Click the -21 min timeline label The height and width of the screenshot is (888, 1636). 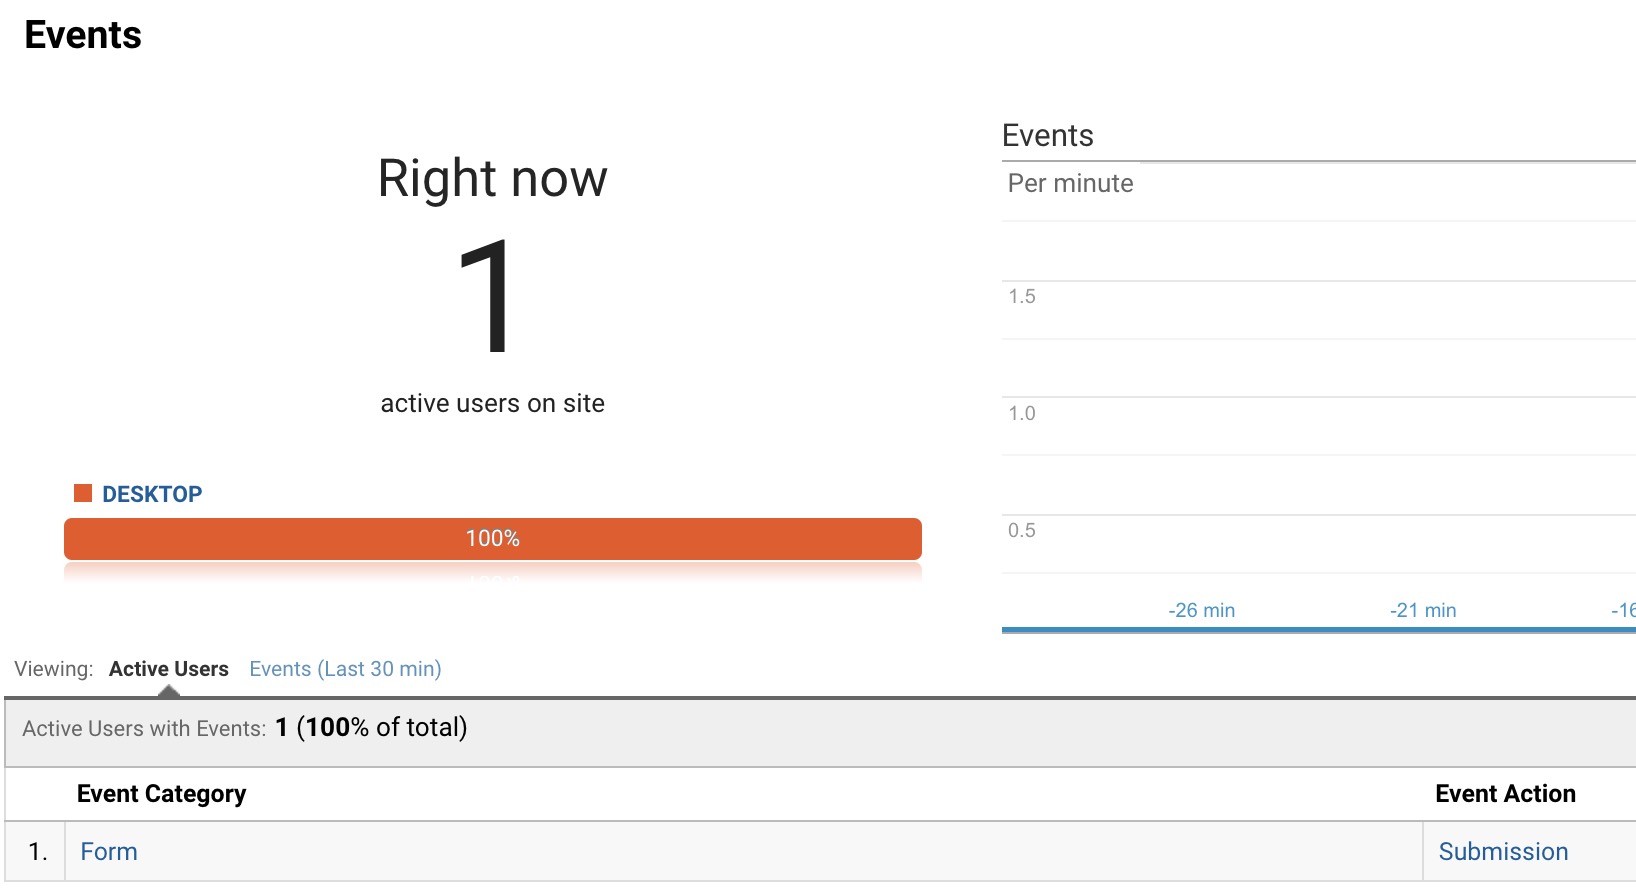pos(1422,610)
